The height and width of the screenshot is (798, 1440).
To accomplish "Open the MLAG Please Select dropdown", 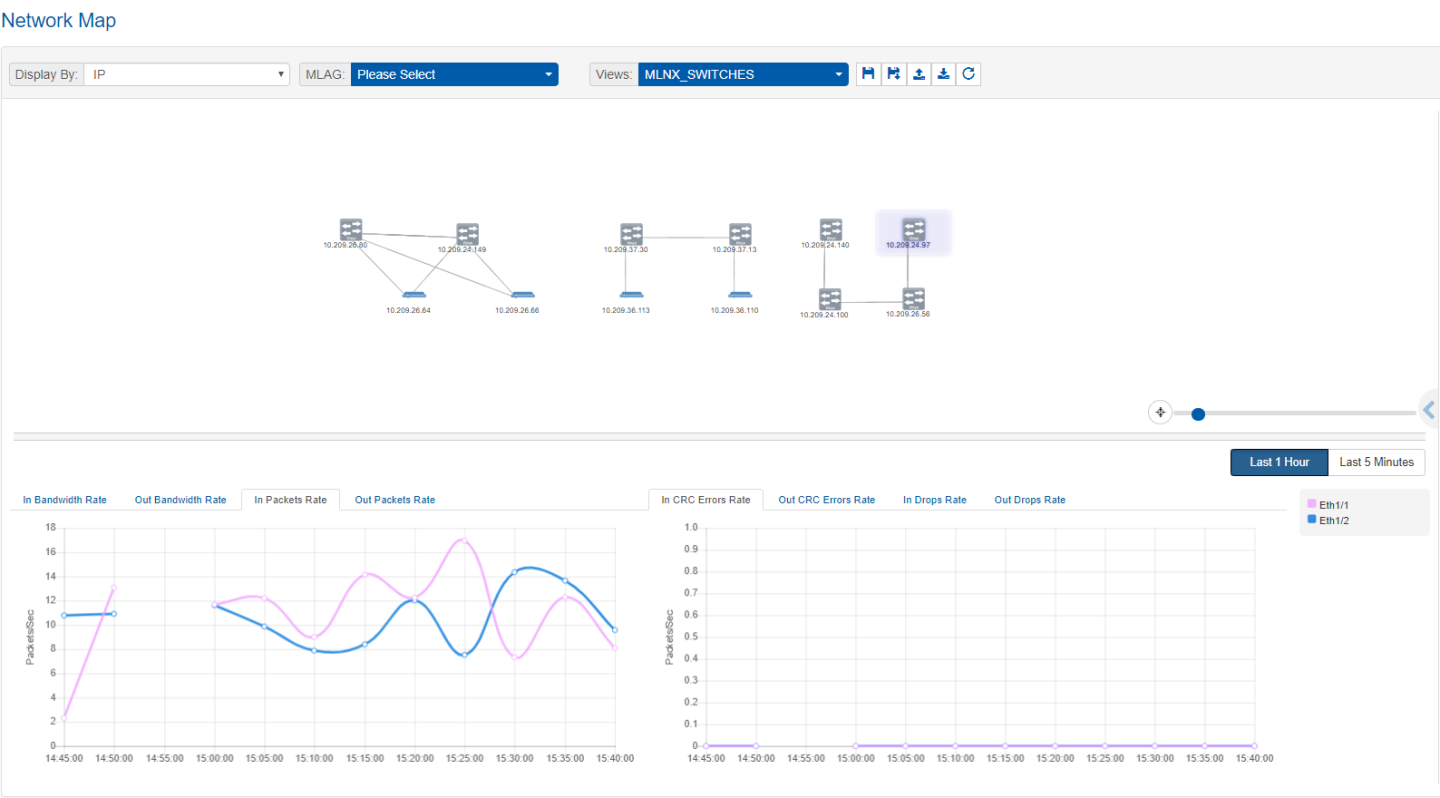I will [x=454, y=74].
